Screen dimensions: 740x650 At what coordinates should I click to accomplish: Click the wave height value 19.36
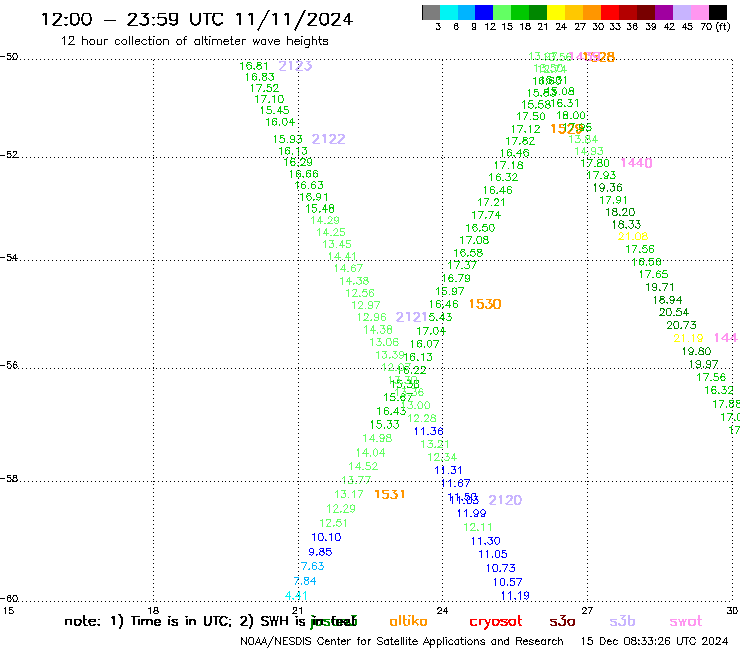click(607, 187)
